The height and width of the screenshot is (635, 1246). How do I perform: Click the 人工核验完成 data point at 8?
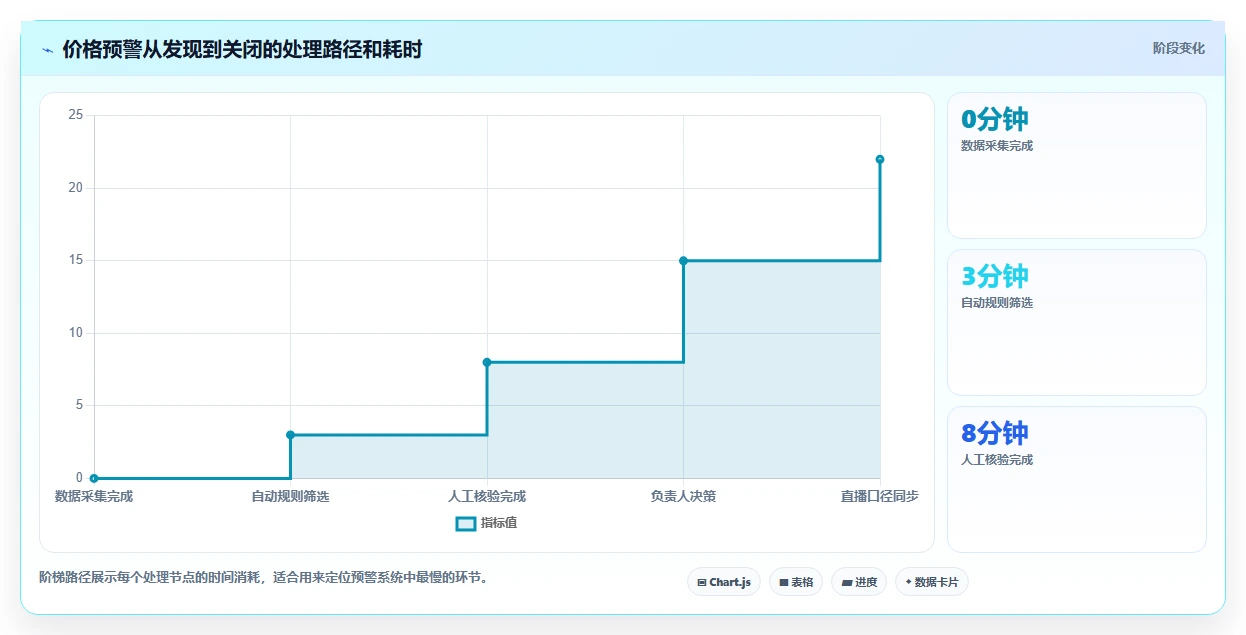(x=487, y=362)
